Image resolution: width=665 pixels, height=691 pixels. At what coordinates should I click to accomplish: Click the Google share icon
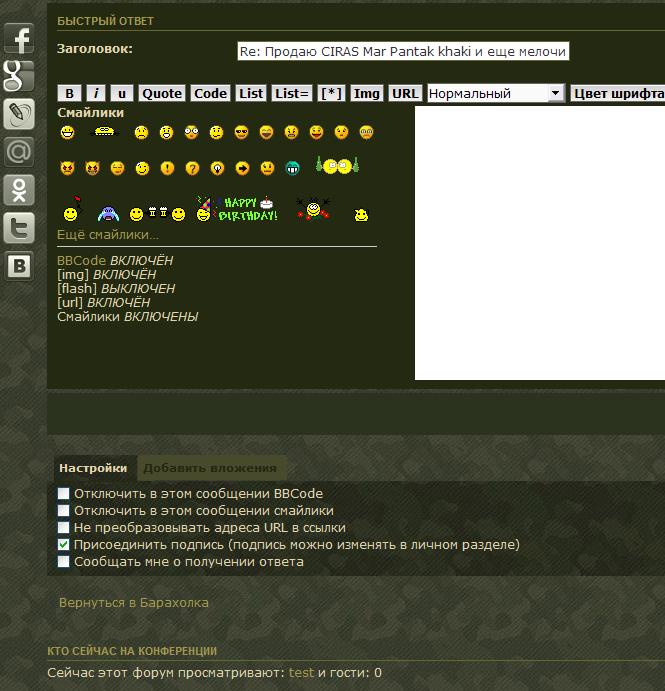20,77
